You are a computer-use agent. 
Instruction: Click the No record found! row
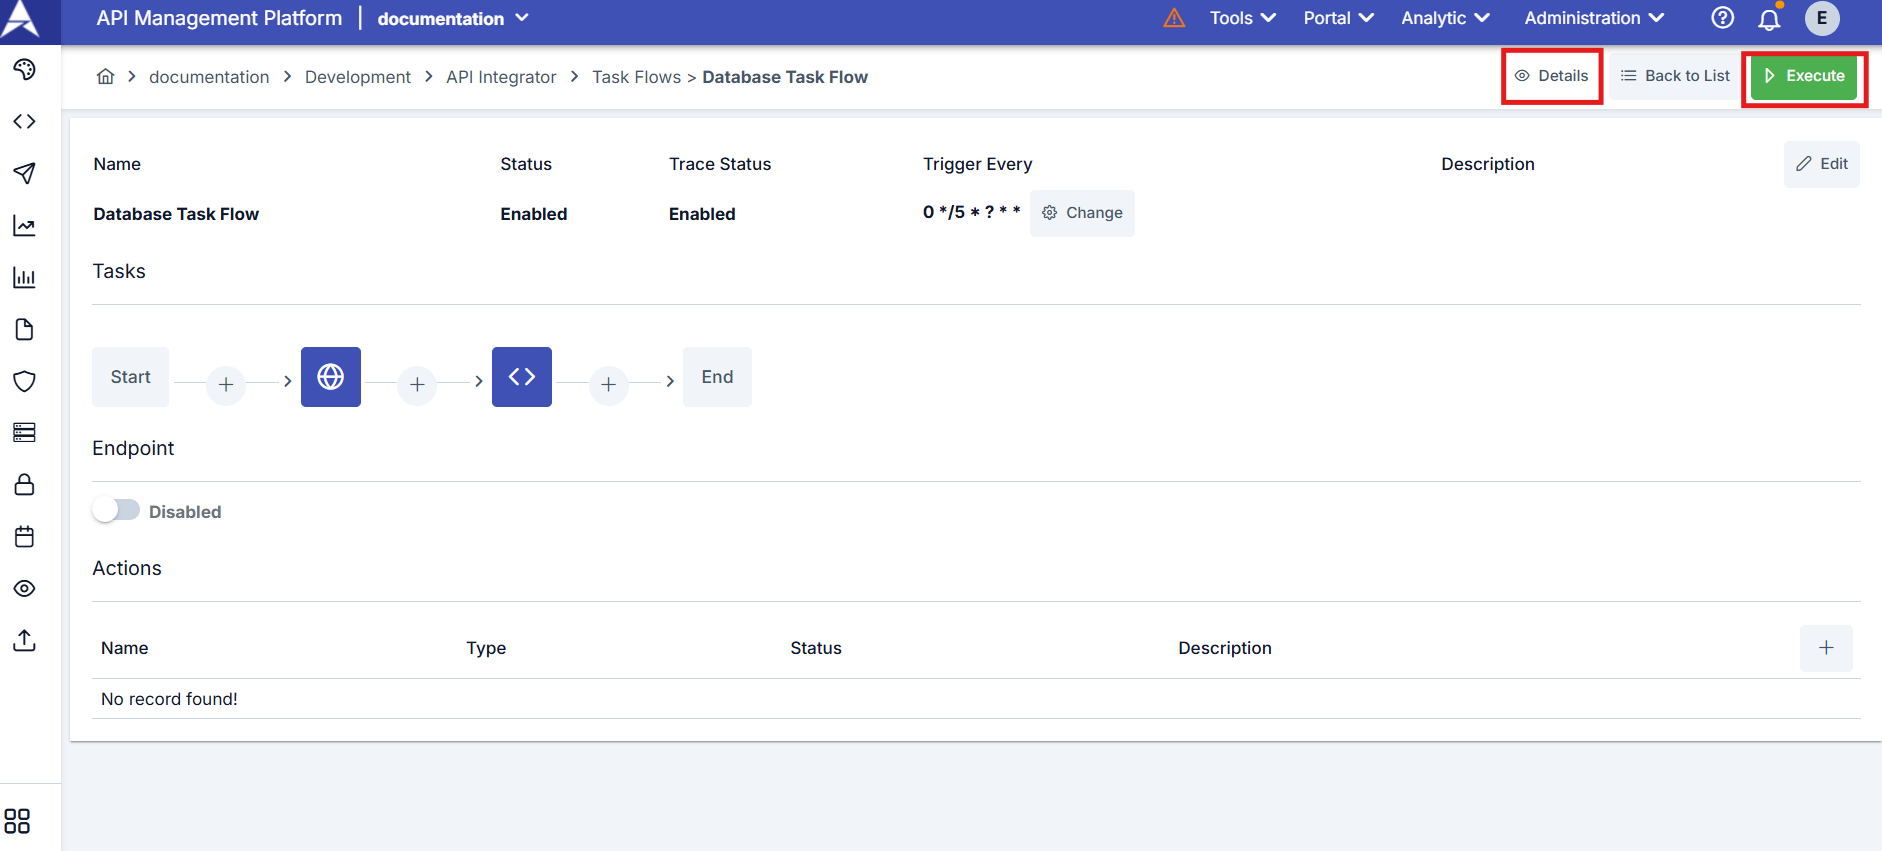(x=976, y=699)
